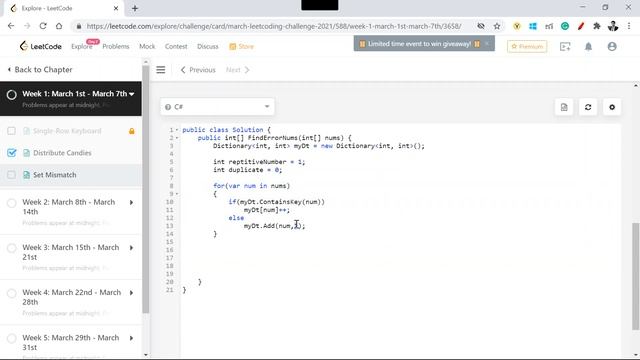640x360 pixels.
Task: Close the Explore - LeetCode tab
Action: point(116,8)
